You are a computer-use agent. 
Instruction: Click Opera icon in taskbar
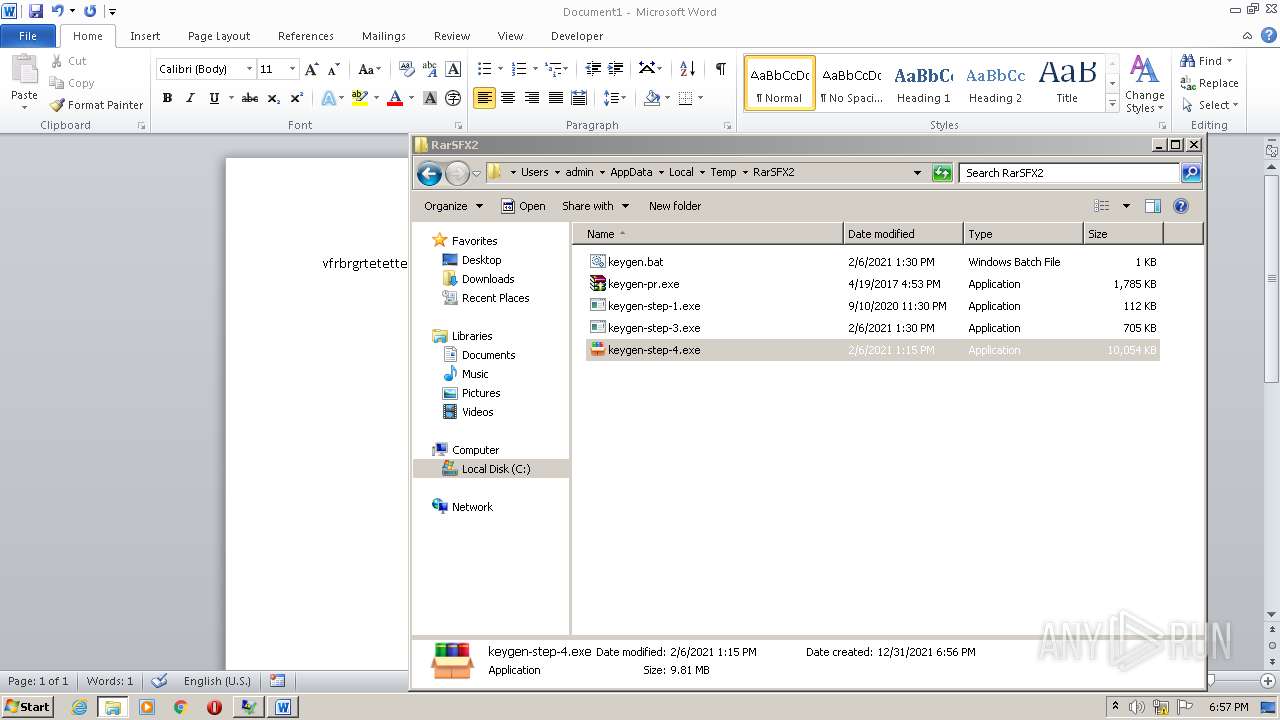click(214, 707)
